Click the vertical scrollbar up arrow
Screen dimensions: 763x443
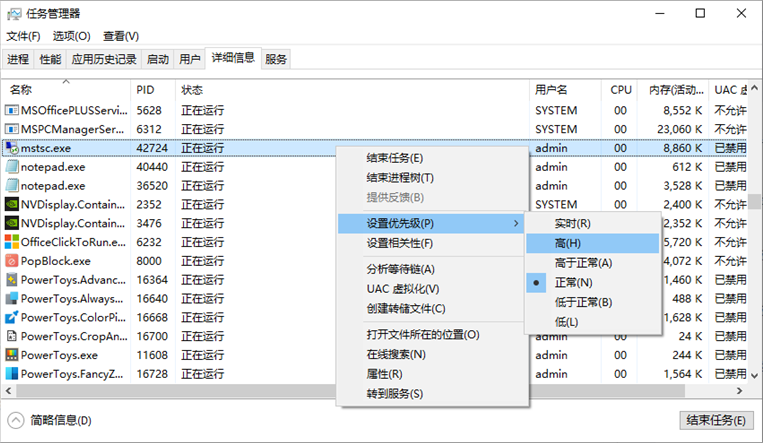tap(754, 88)
